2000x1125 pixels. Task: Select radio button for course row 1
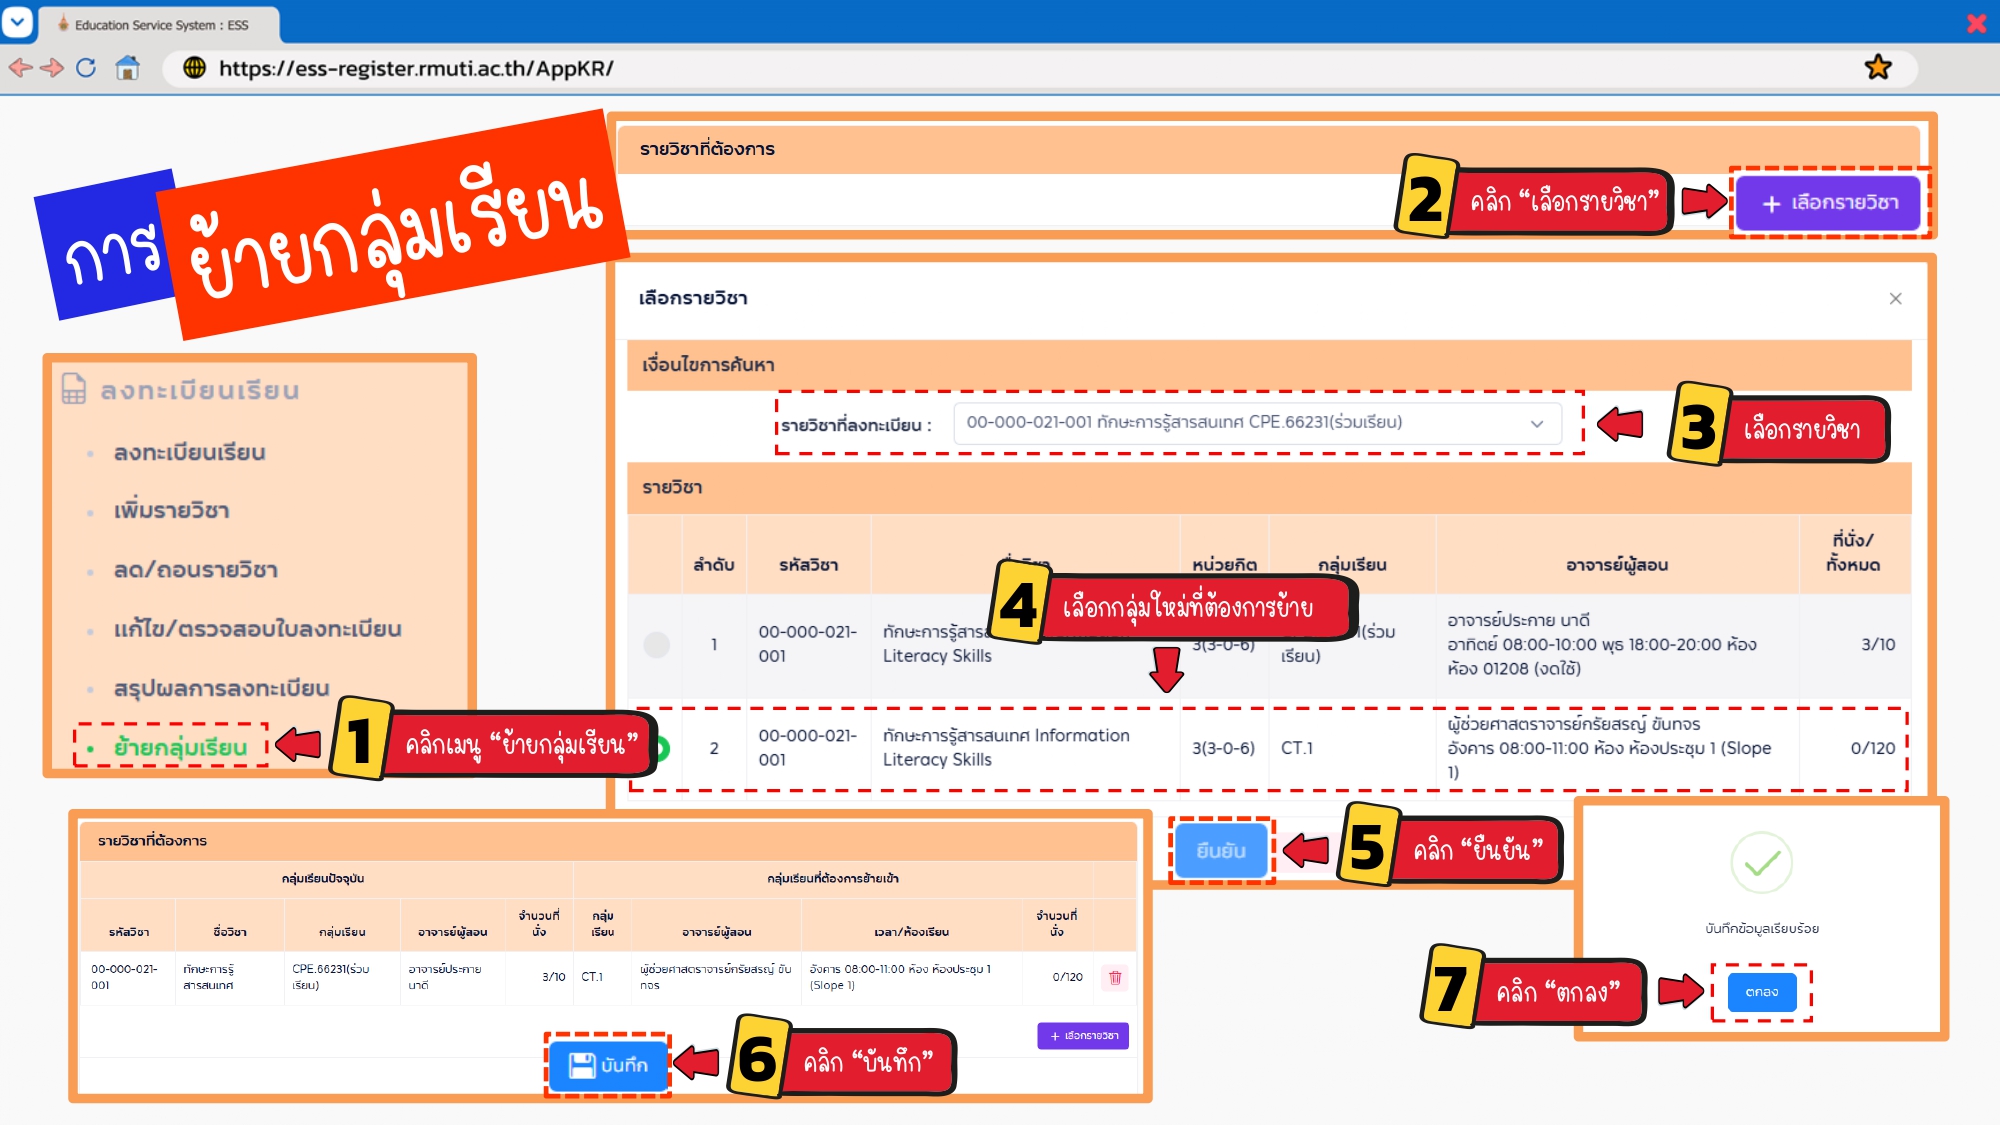click(657, 645)
